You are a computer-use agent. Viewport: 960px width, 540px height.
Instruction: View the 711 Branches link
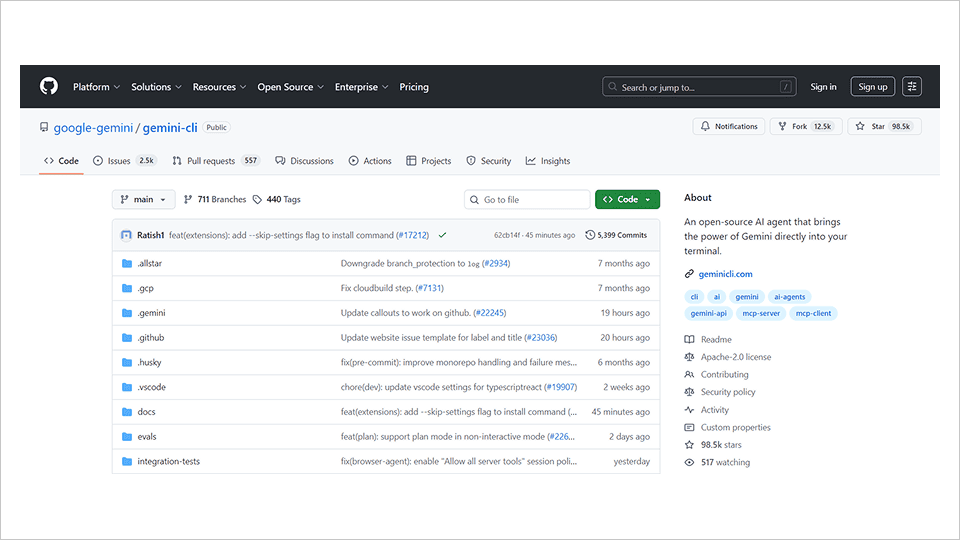pos(215,199)
